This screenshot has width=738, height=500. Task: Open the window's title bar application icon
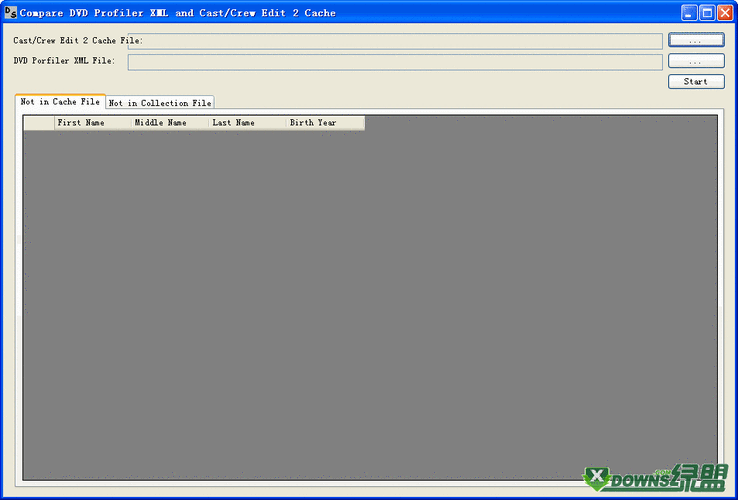click(10, 13)
